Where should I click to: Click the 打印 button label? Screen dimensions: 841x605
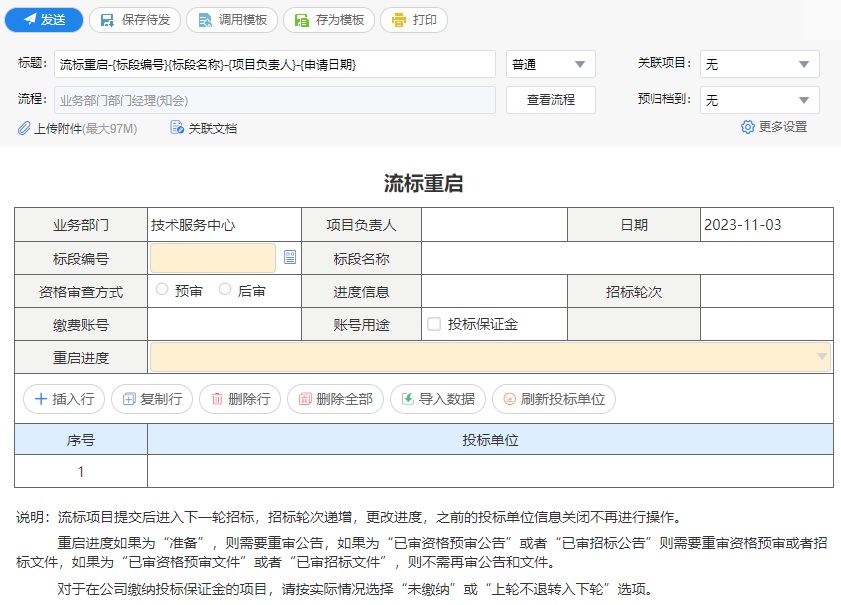425,20
